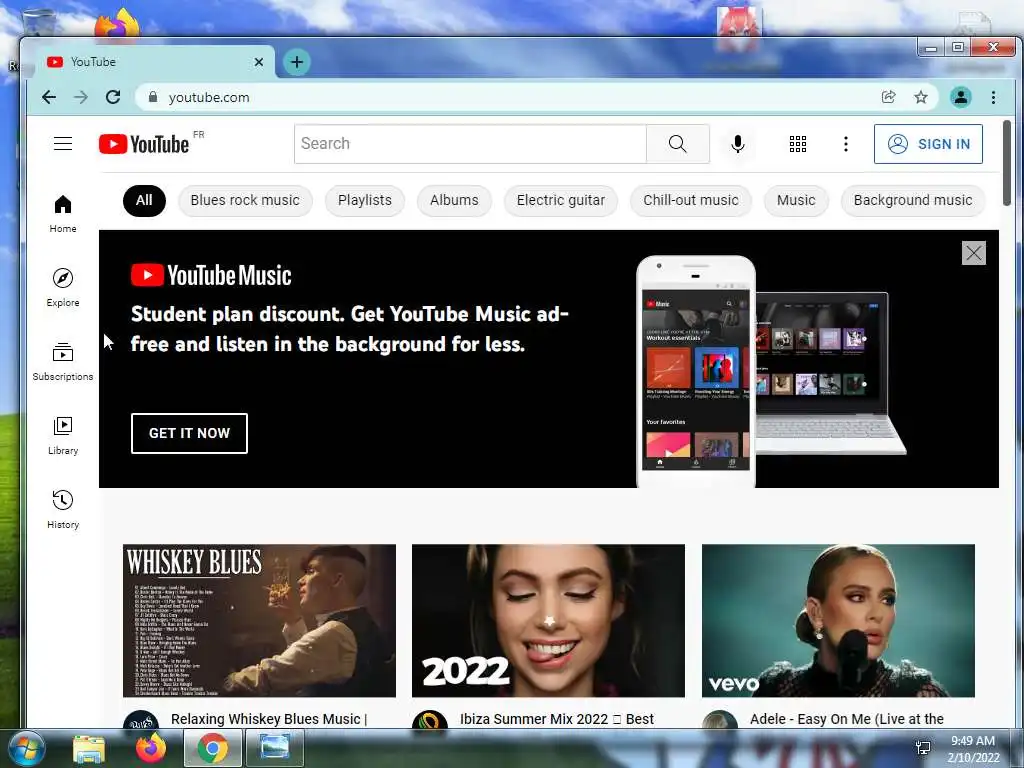The image size is (1024, 768).
Task: Open Whiskey Blues video thumbnail
Action: 259,620
